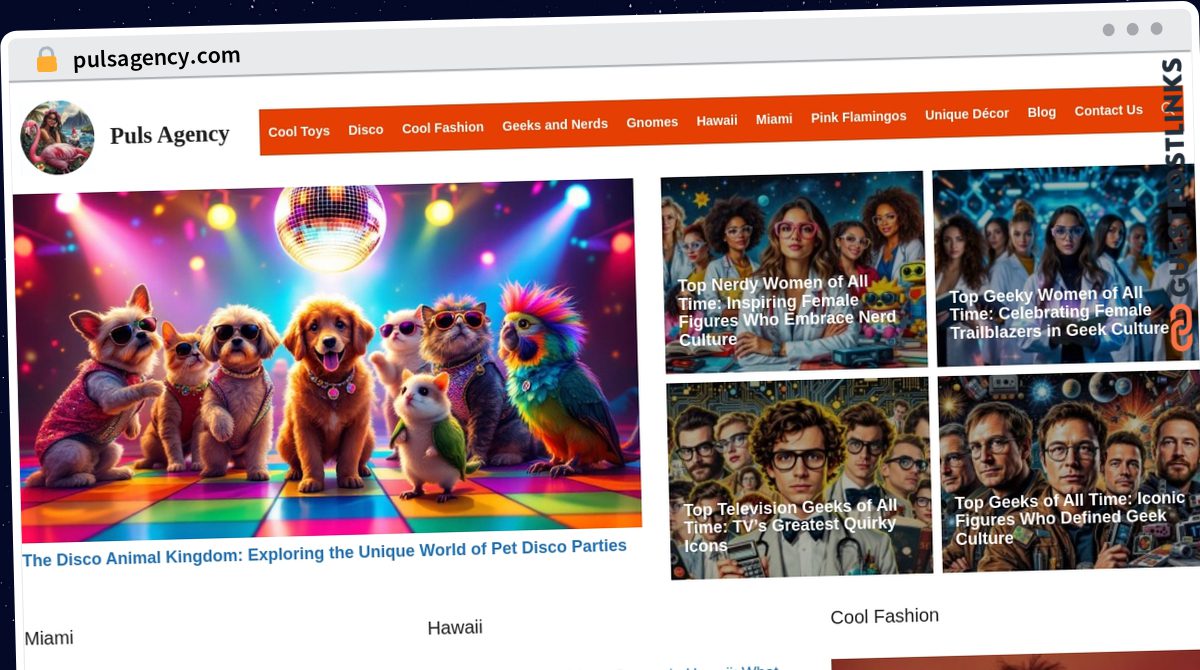Screen dimensions: 1200x670
Task: Go to the Disco category
Action: pos(365,130)
